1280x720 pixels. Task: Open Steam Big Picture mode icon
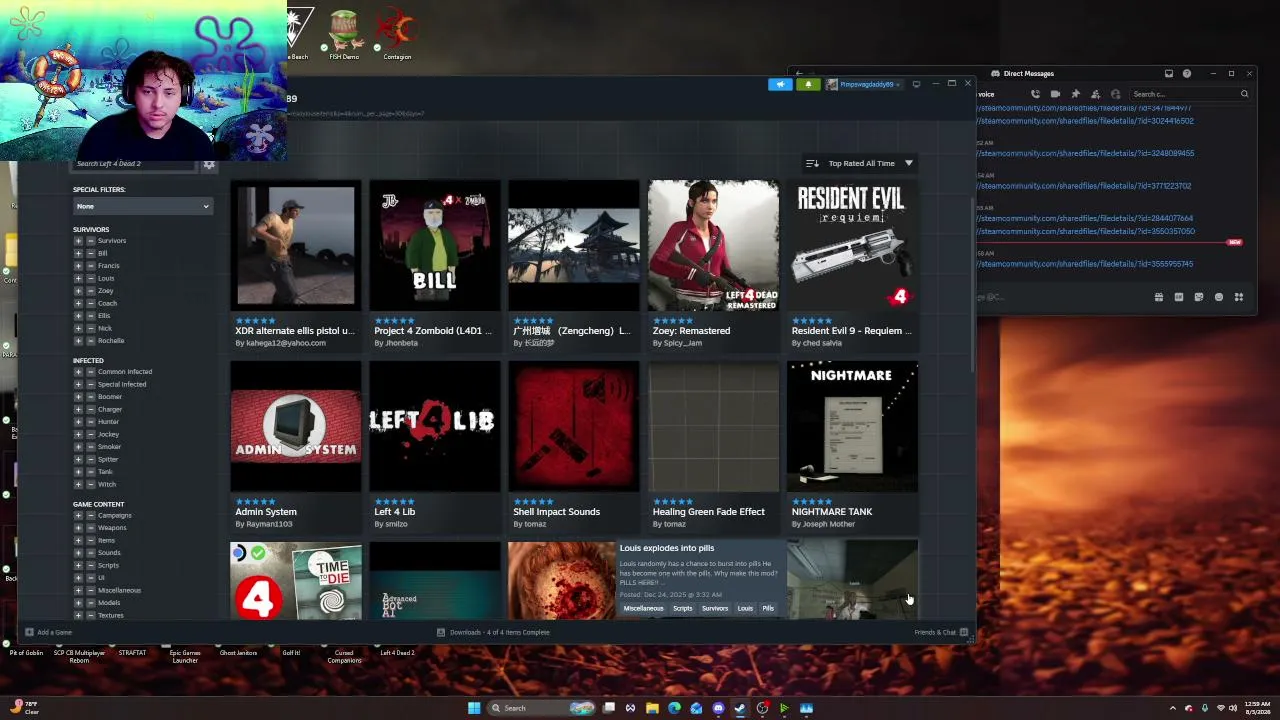click(916, 84)
